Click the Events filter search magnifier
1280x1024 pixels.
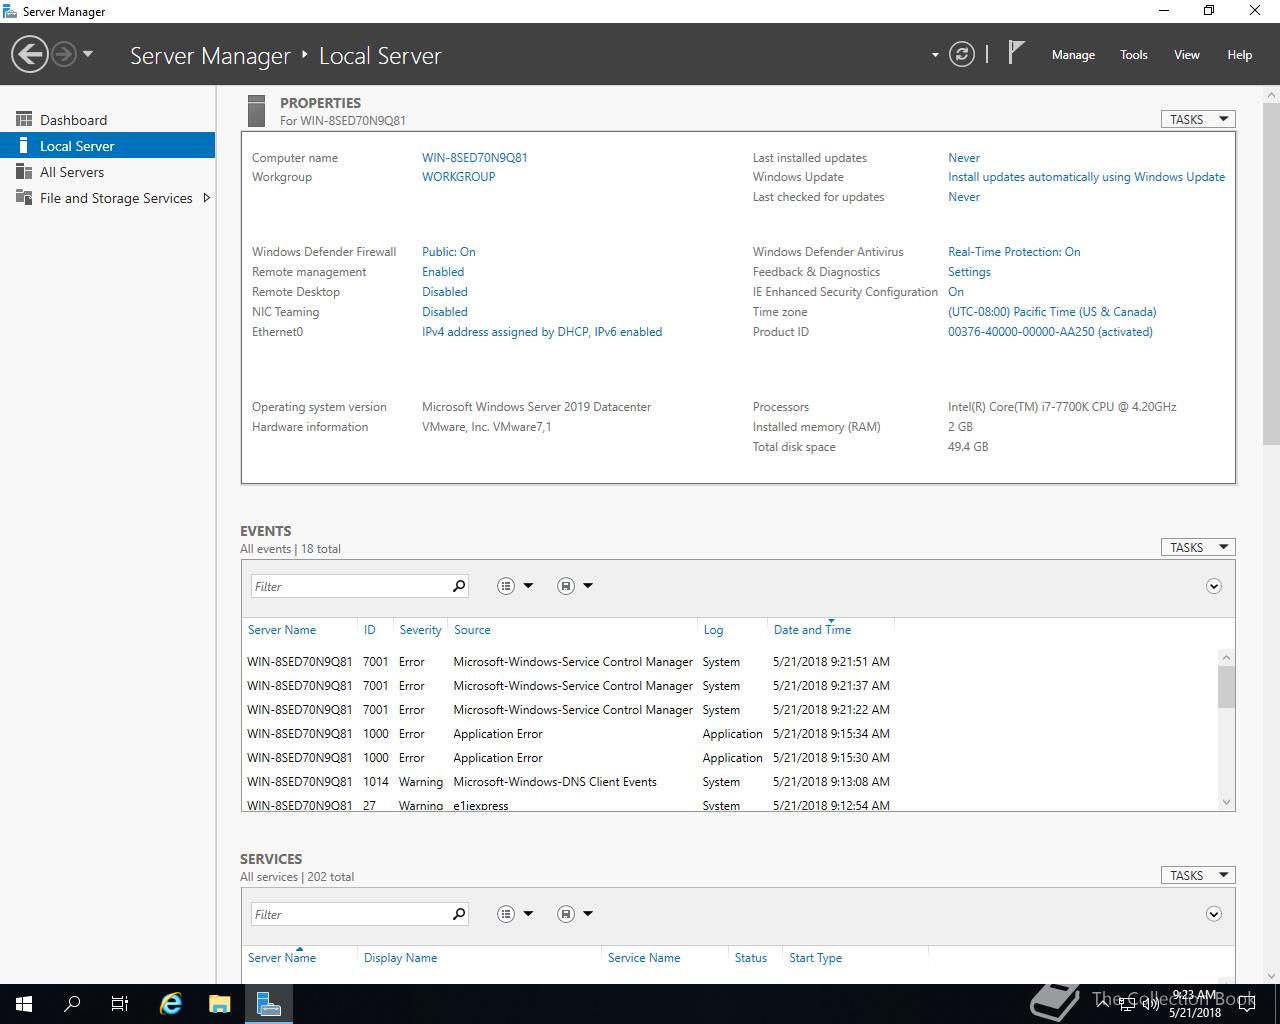[x=459, y=586]
